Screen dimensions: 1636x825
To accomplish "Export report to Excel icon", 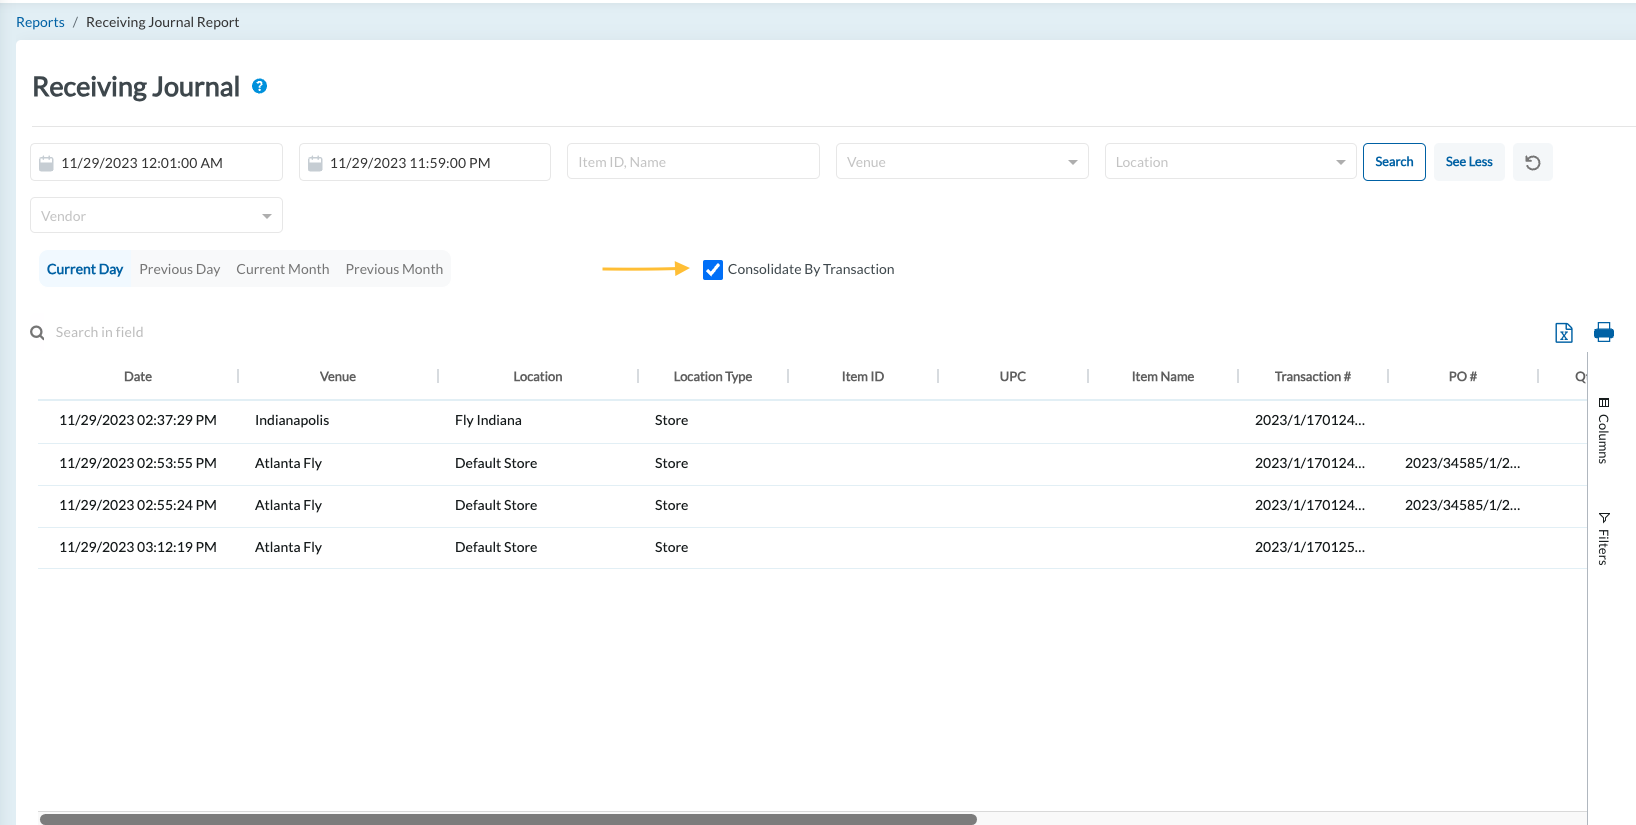I will coord(1564,333).
